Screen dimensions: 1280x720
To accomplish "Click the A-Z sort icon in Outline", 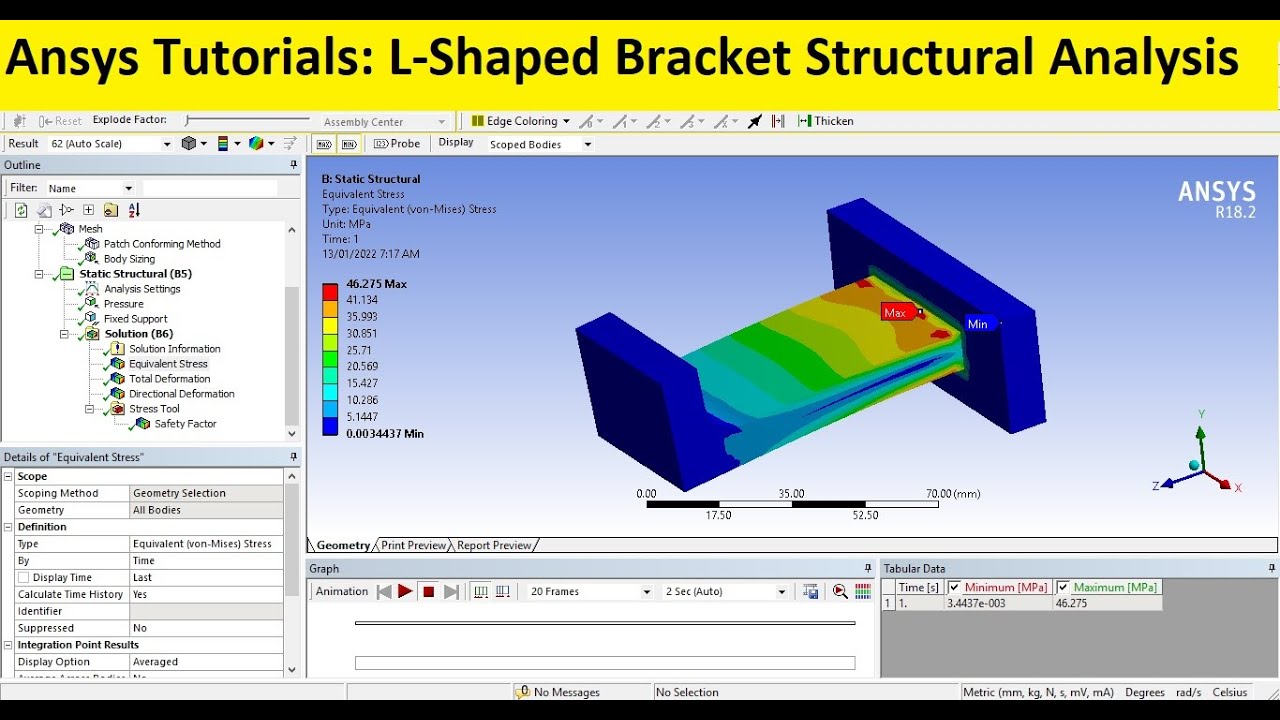I will [134, 210].
